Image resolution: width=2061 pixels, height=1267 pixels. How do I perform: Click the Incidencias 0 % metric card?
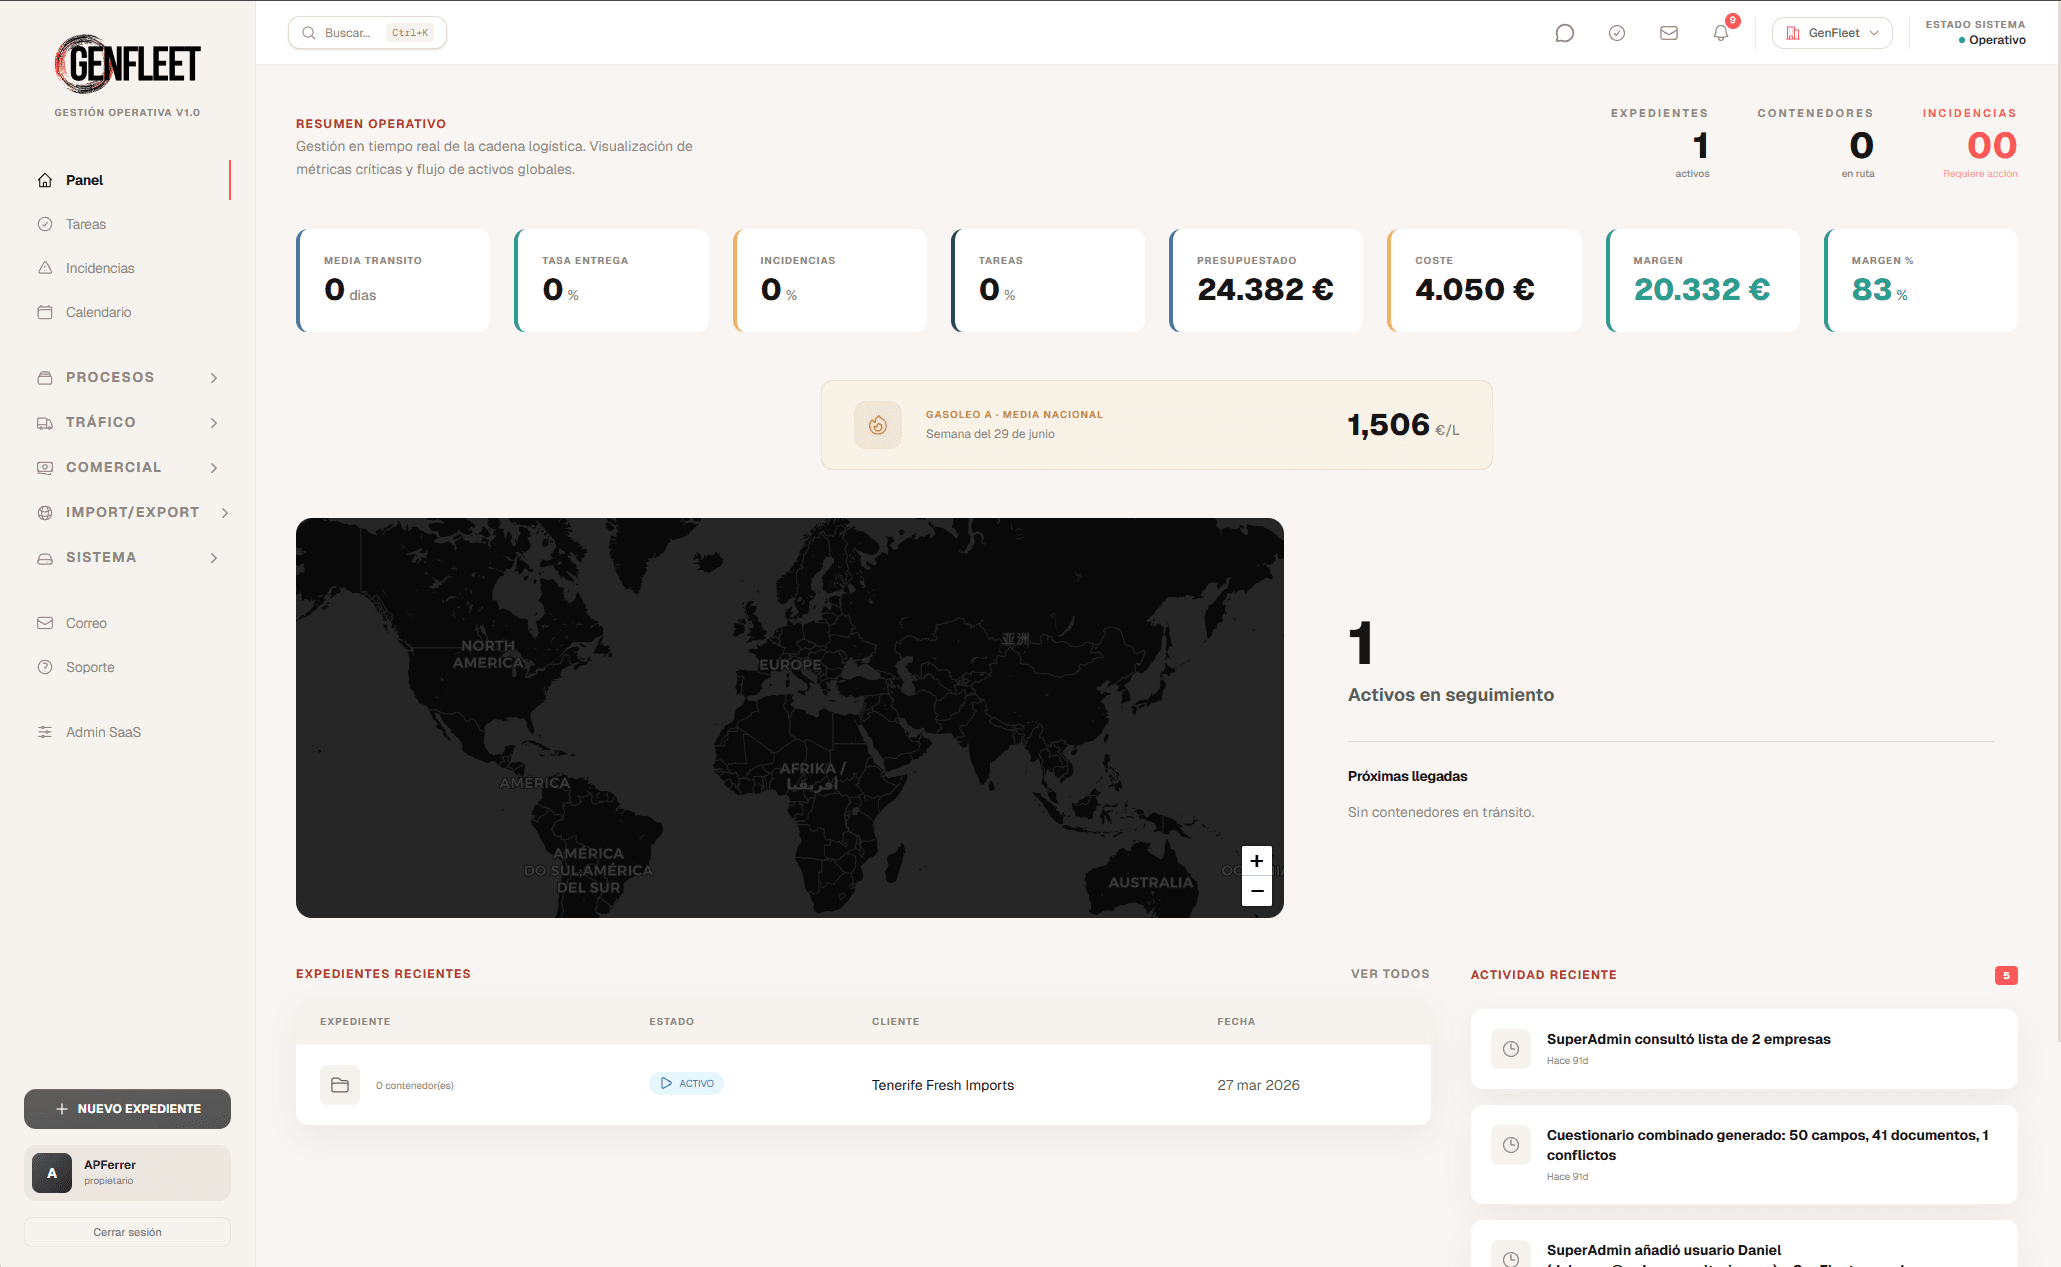tap(829, 280)
